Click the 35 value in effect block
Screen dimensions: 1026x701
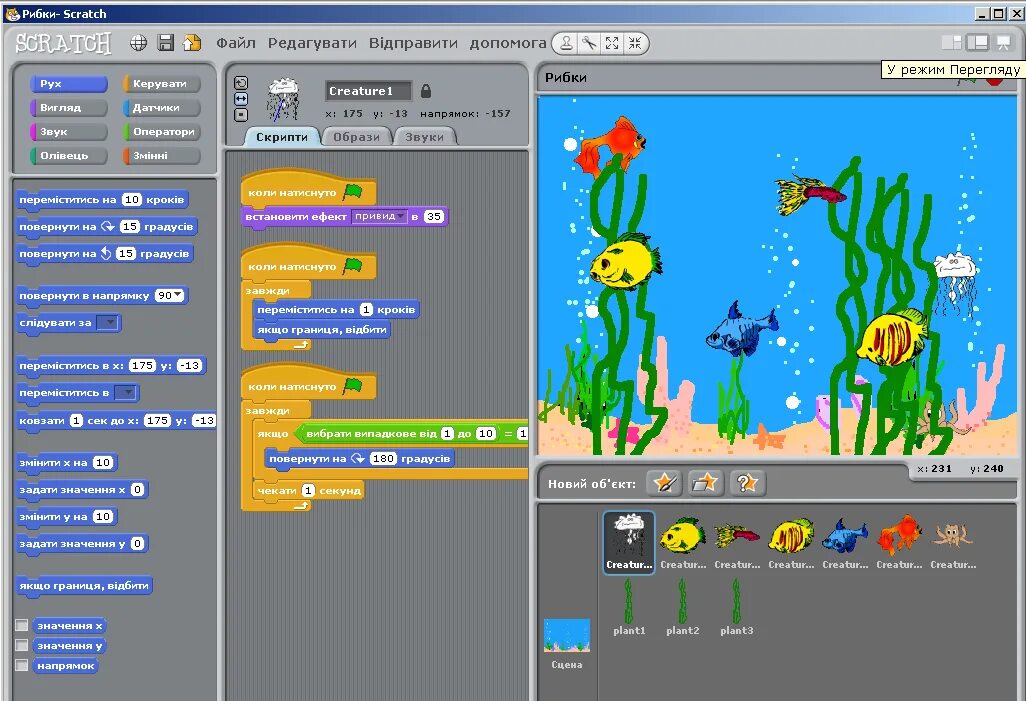[433, 216]
